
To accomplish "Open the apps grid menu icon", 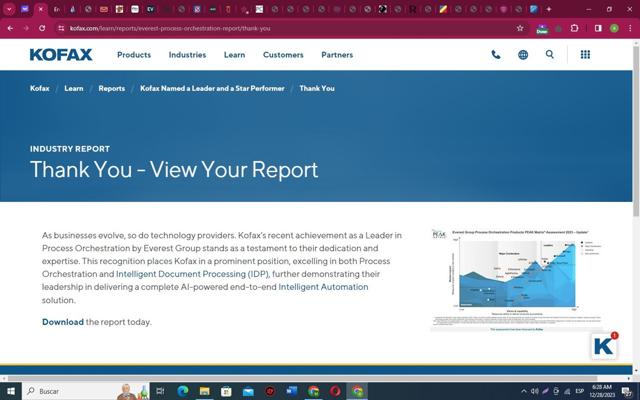I will pyautogui.click(x=585, y=55).
